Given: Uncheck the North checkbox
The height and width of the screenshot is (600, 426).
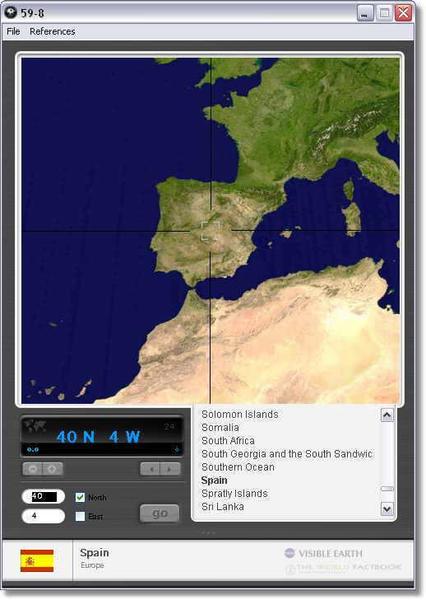Looking at the screenshot, I should [80, 497].
